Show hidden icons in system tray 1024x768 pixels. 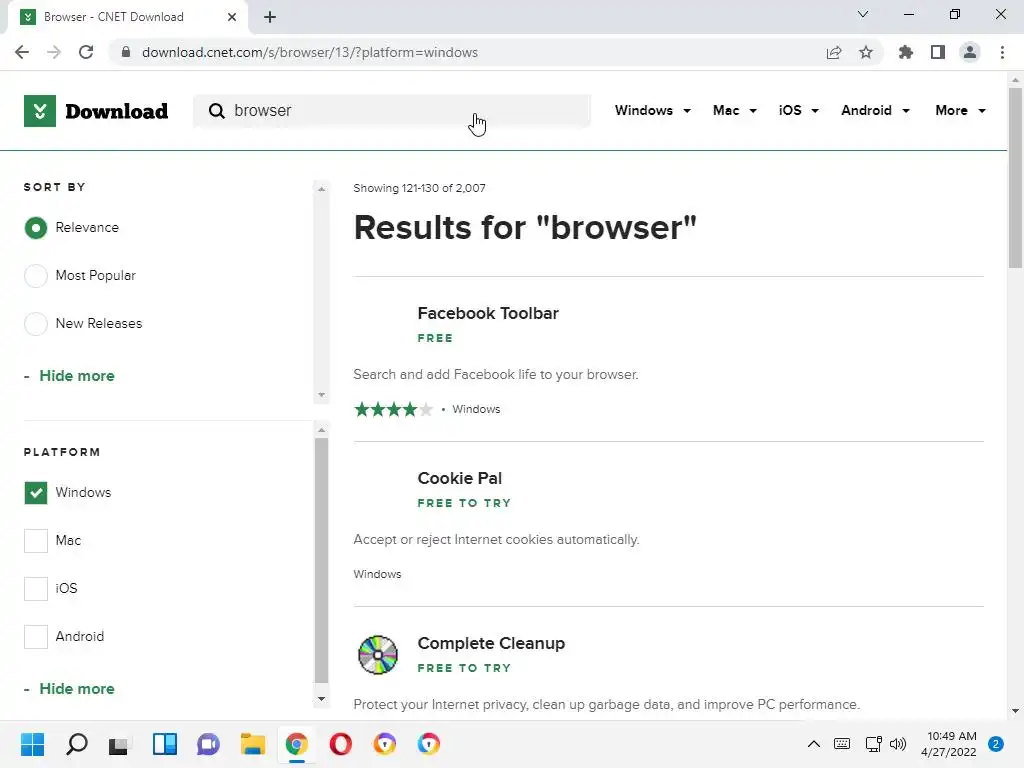pos(814,744)
